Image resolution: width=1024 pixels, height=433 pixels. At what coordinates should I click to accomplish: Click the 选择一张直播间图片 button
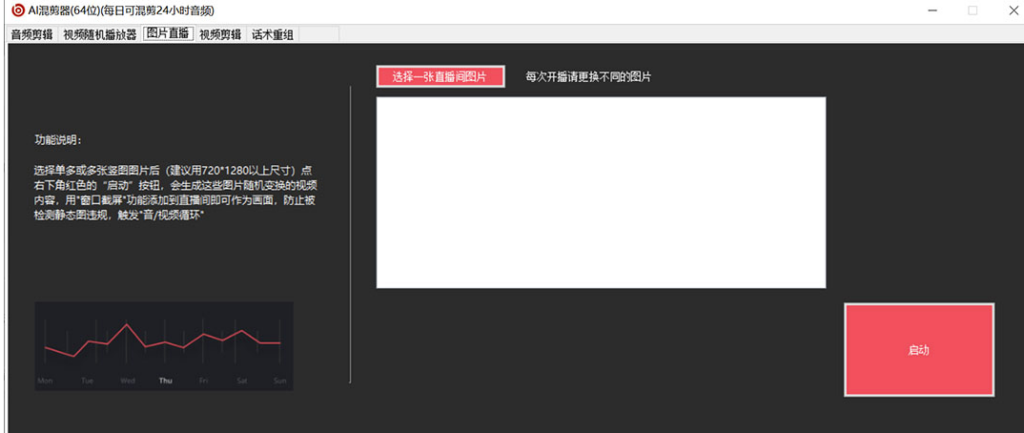[x=439, y=77]
